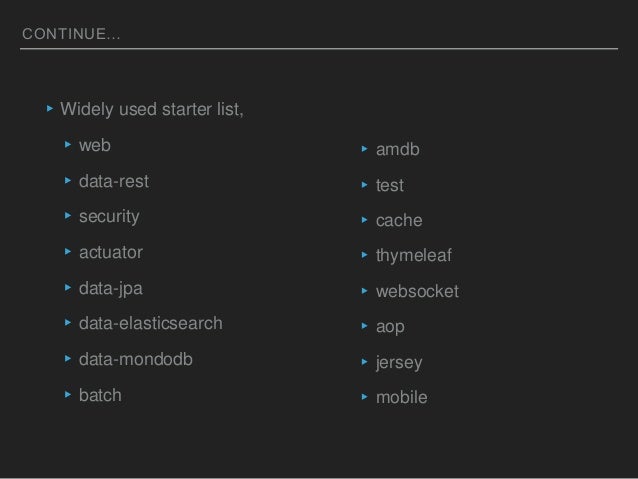
Task: Click the triangle bullet next to mobile
Action: point(365,397)
